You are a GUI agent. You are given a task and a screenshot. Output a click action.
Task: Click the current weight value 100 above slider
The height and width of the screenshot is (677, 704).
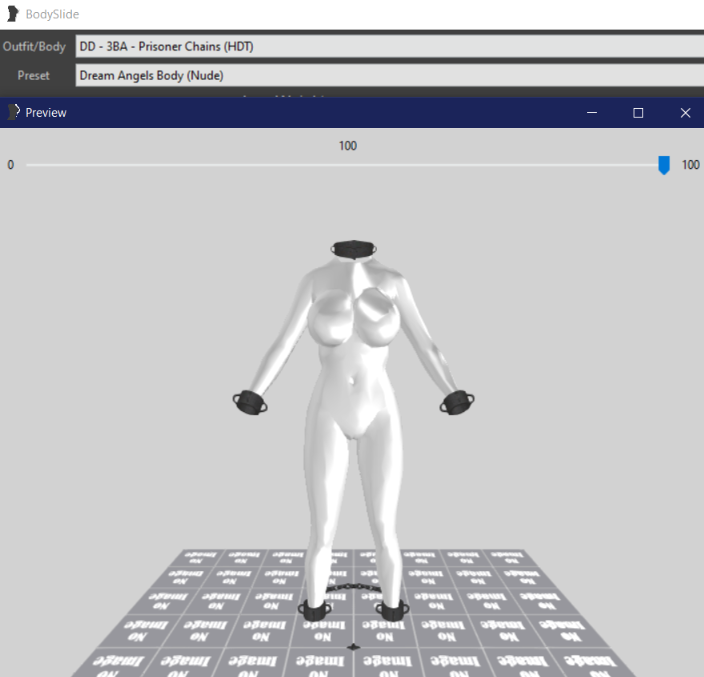point(348,145)
